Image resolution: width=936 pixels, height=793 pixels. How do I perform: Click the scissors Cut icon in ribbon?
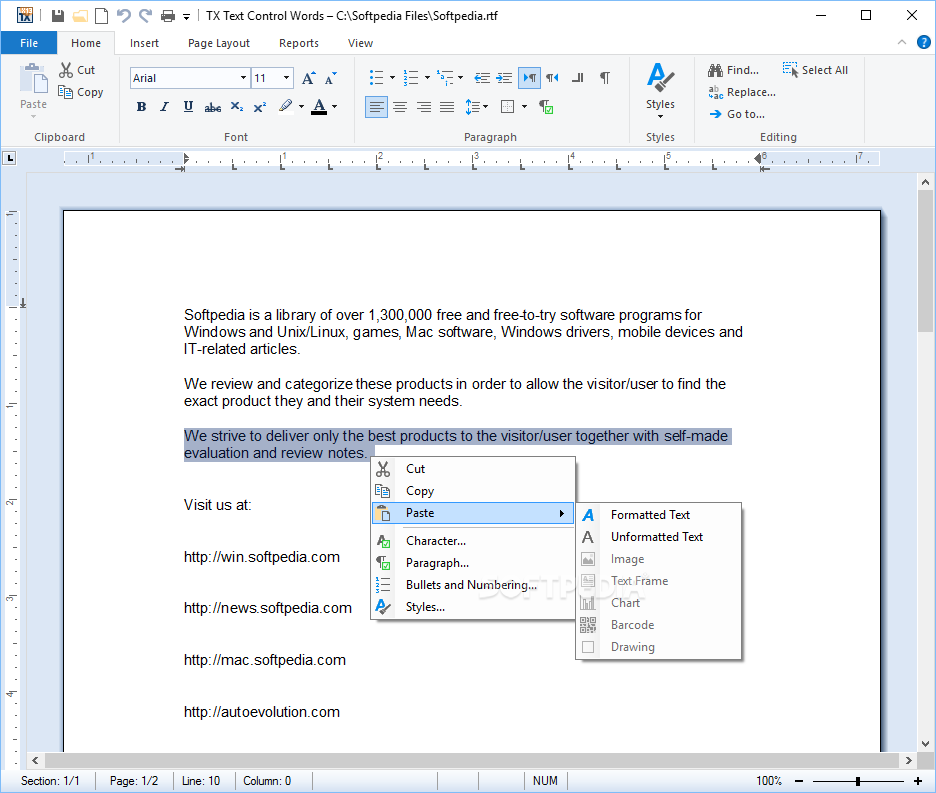click(x=66, y=70)
